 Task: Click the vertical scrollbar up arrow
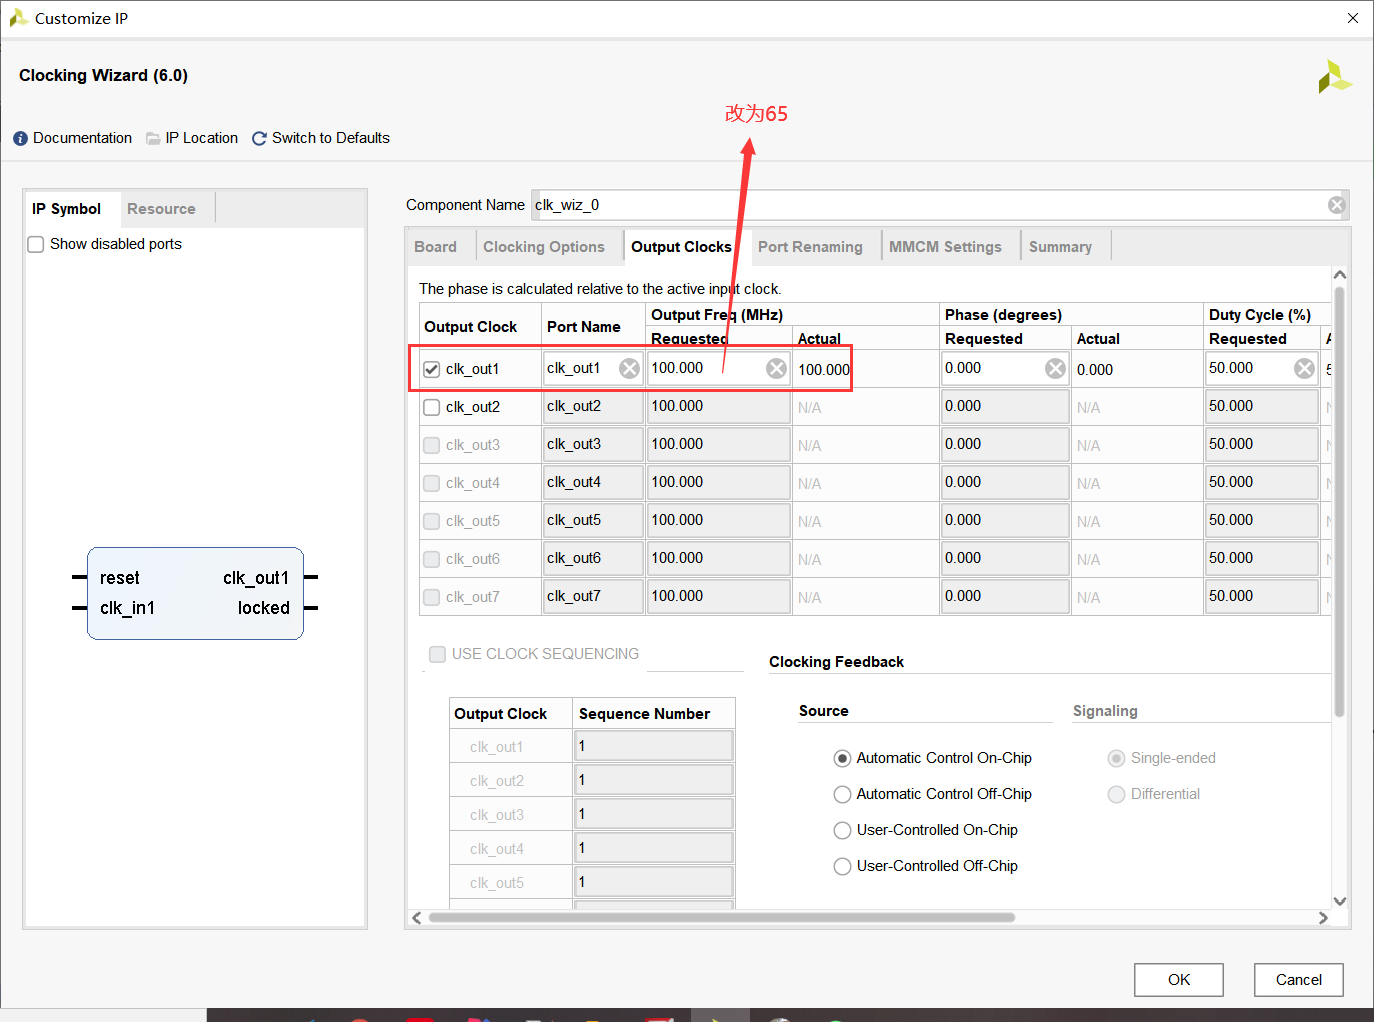pos(1340,275)
